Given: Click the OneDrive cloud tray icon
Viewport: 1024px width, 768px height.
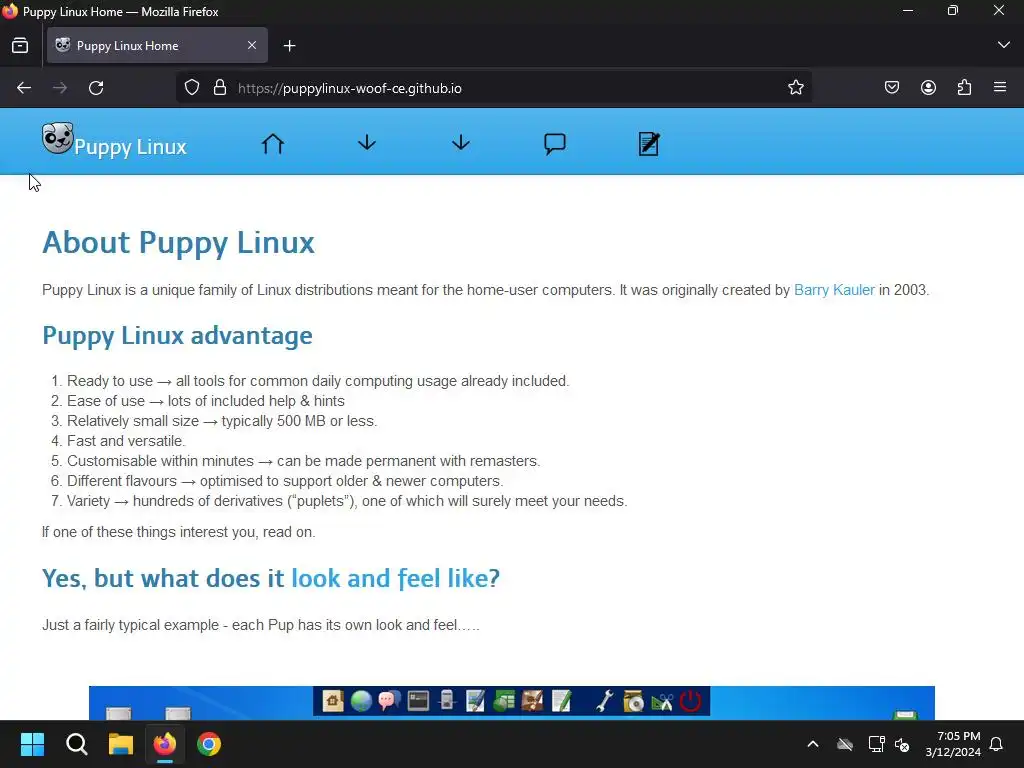Looking at the screenshot, I should pyautogui.click(x=845, y=744).
